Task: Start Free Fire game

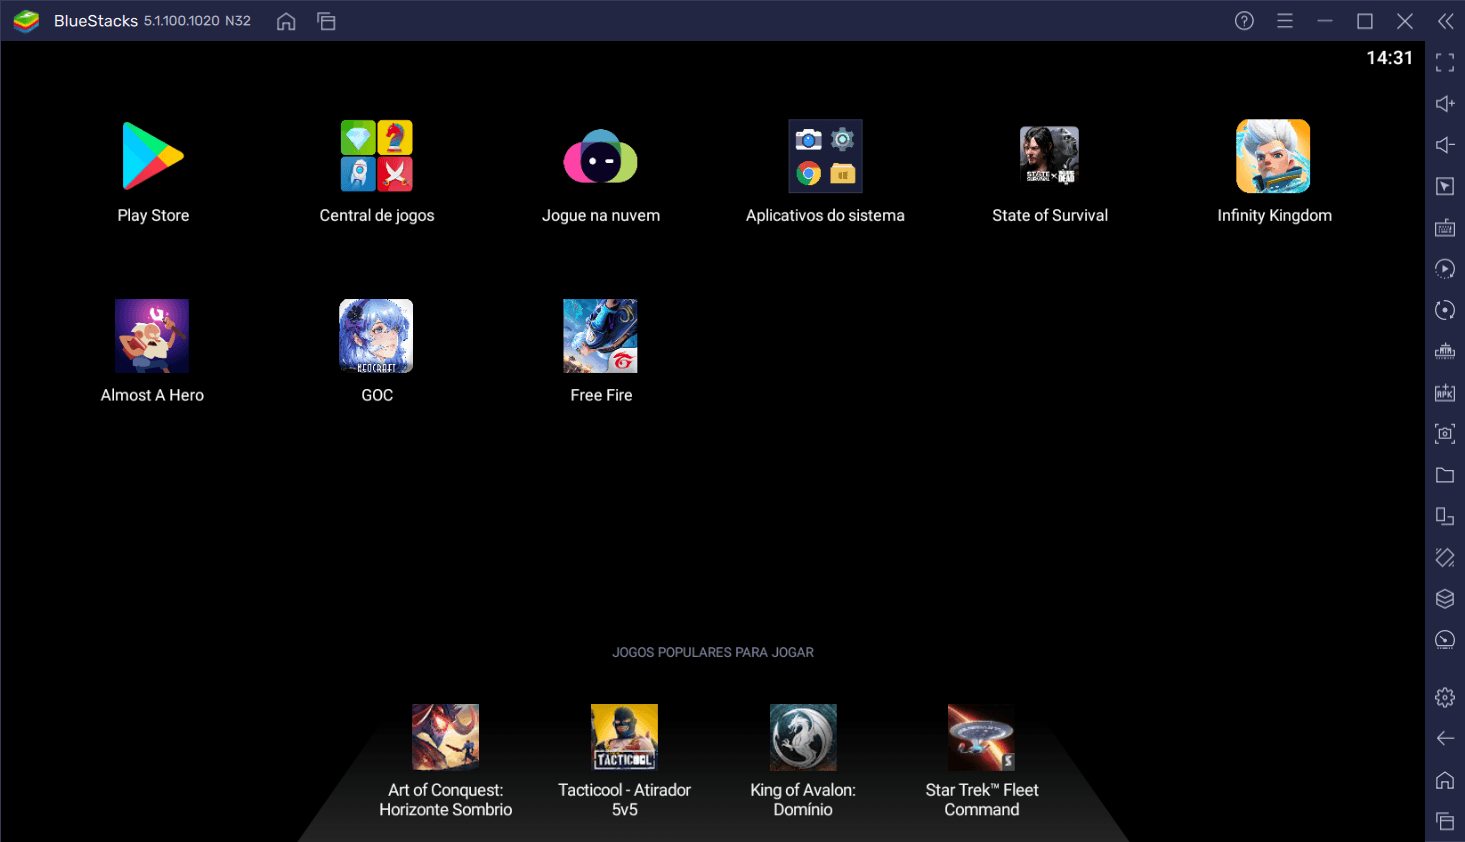Action: [x=600, y=336]
